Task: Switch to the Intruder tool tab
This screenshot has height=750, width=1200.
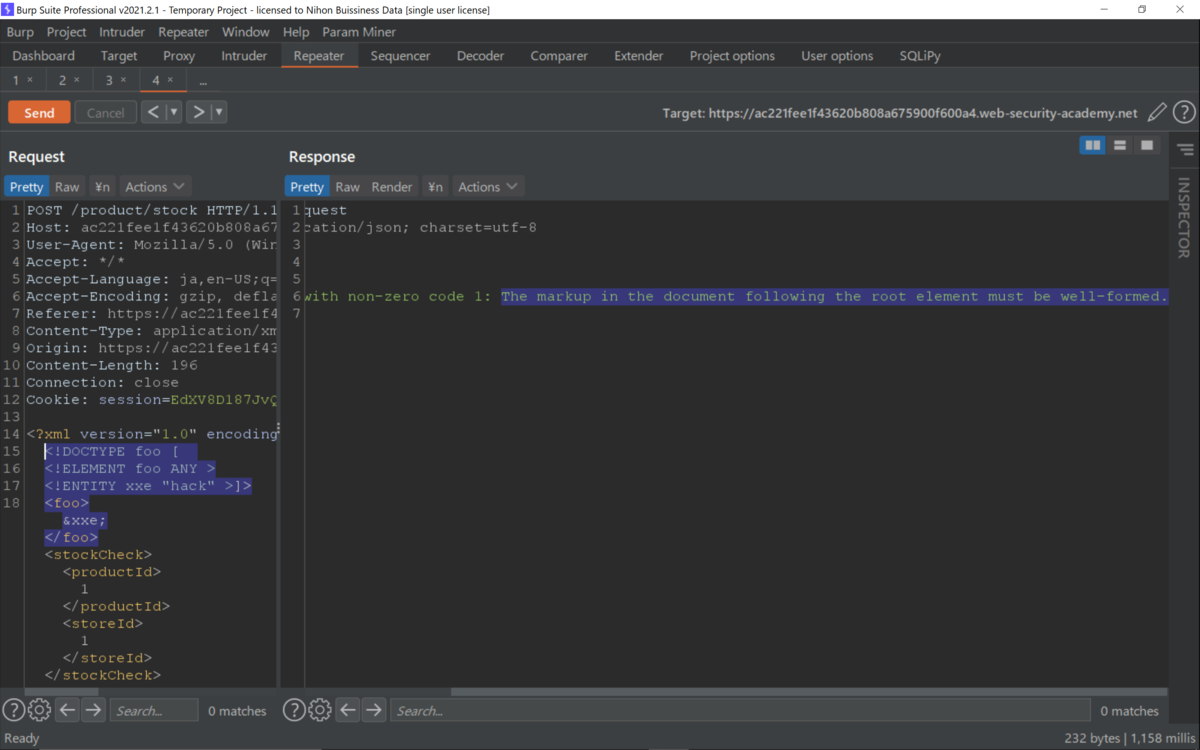Action: (244, 56)
